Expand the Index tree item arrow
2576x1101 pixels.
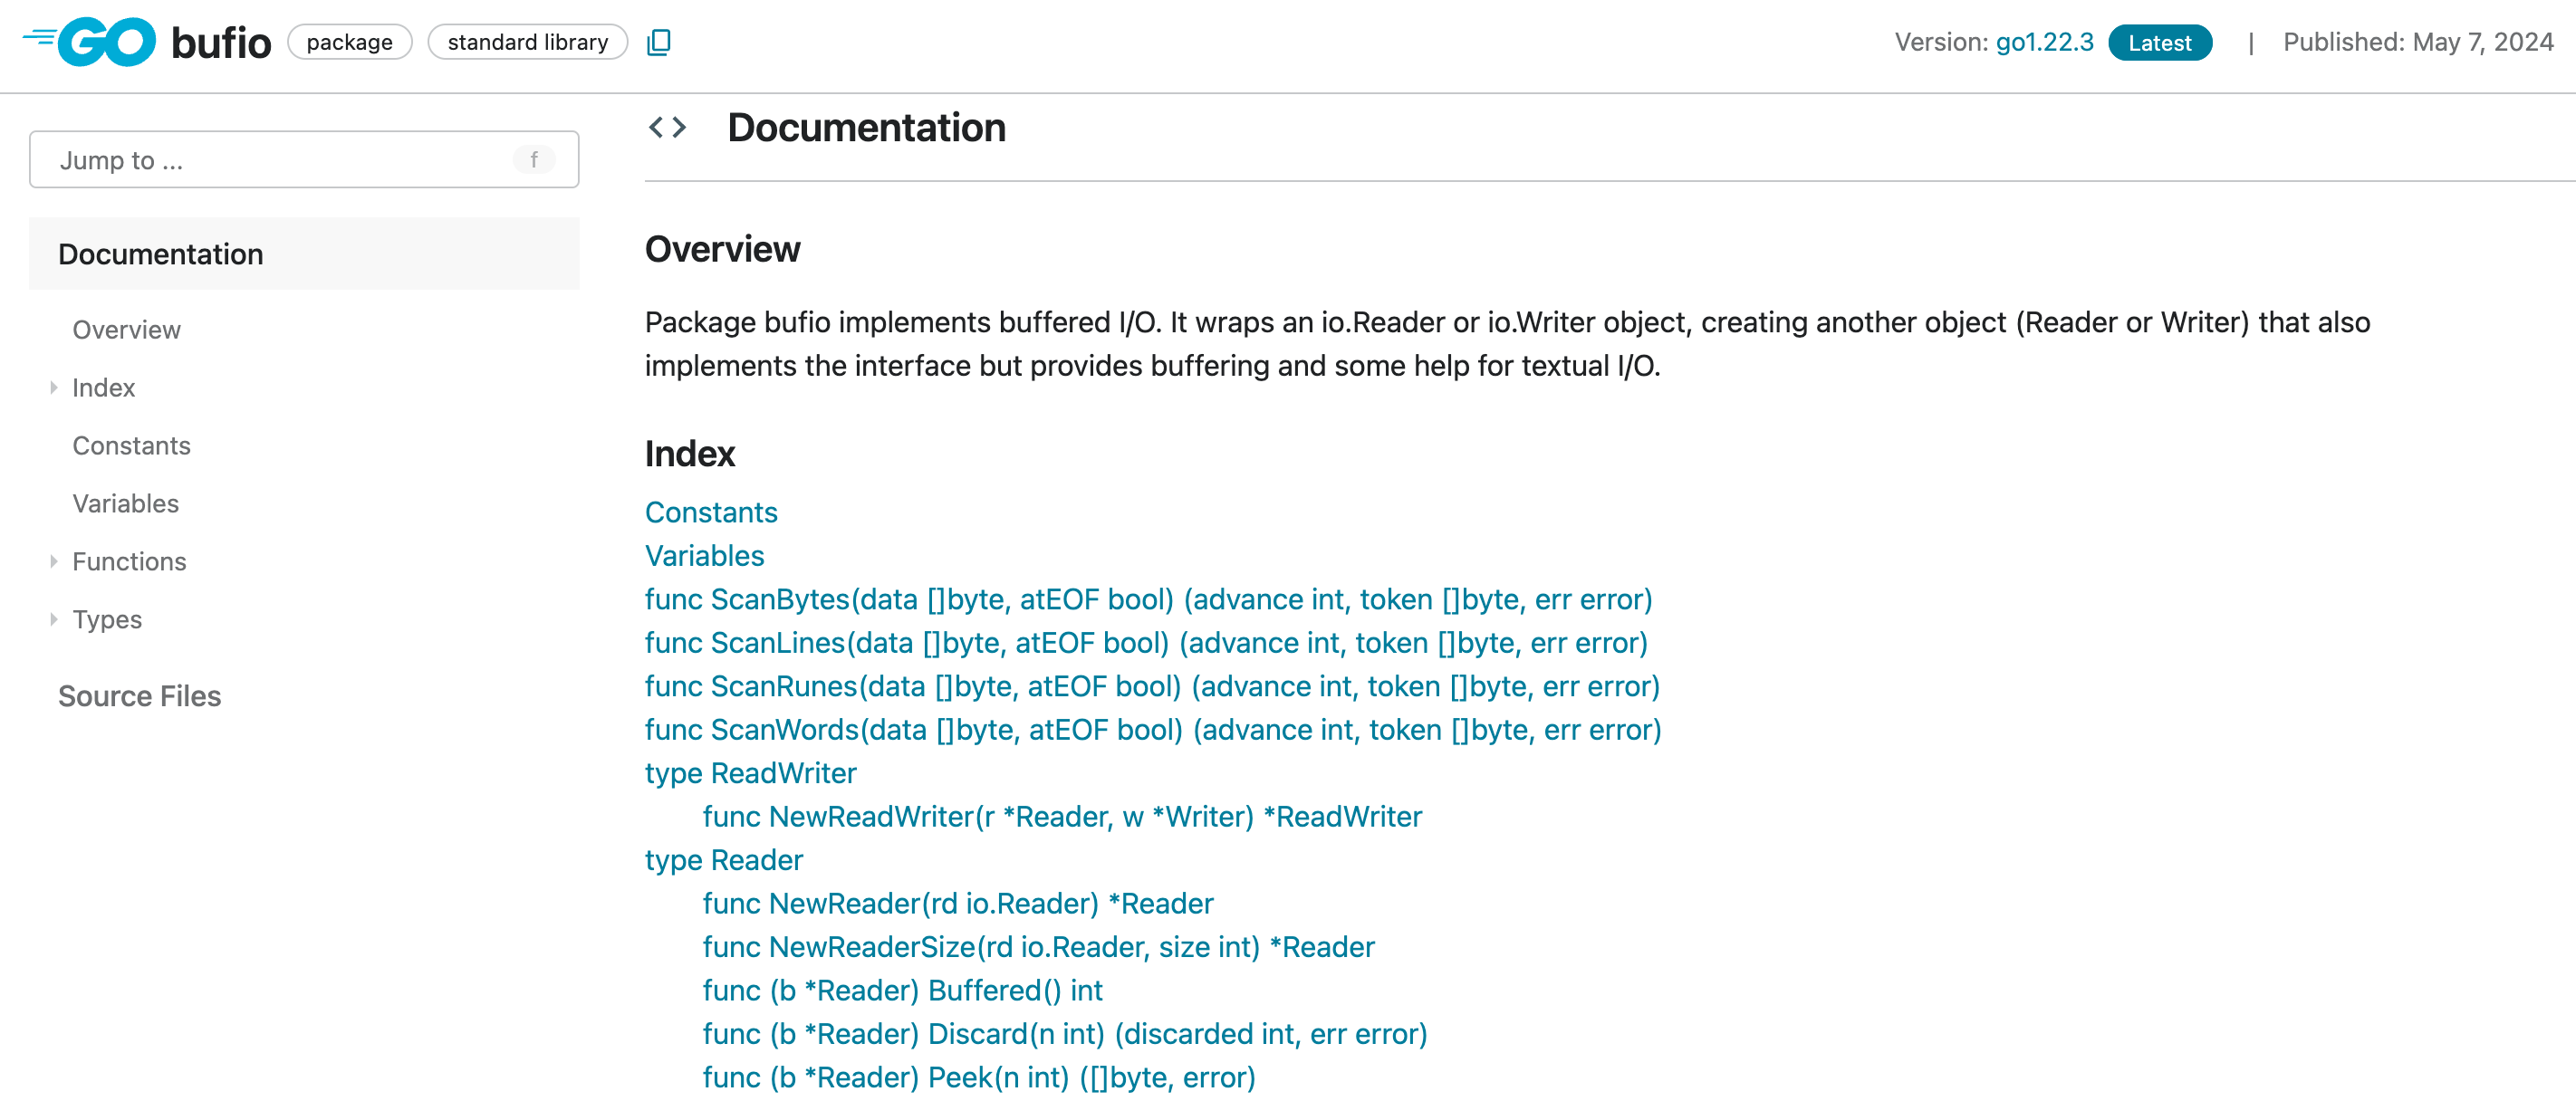(54, 388)
